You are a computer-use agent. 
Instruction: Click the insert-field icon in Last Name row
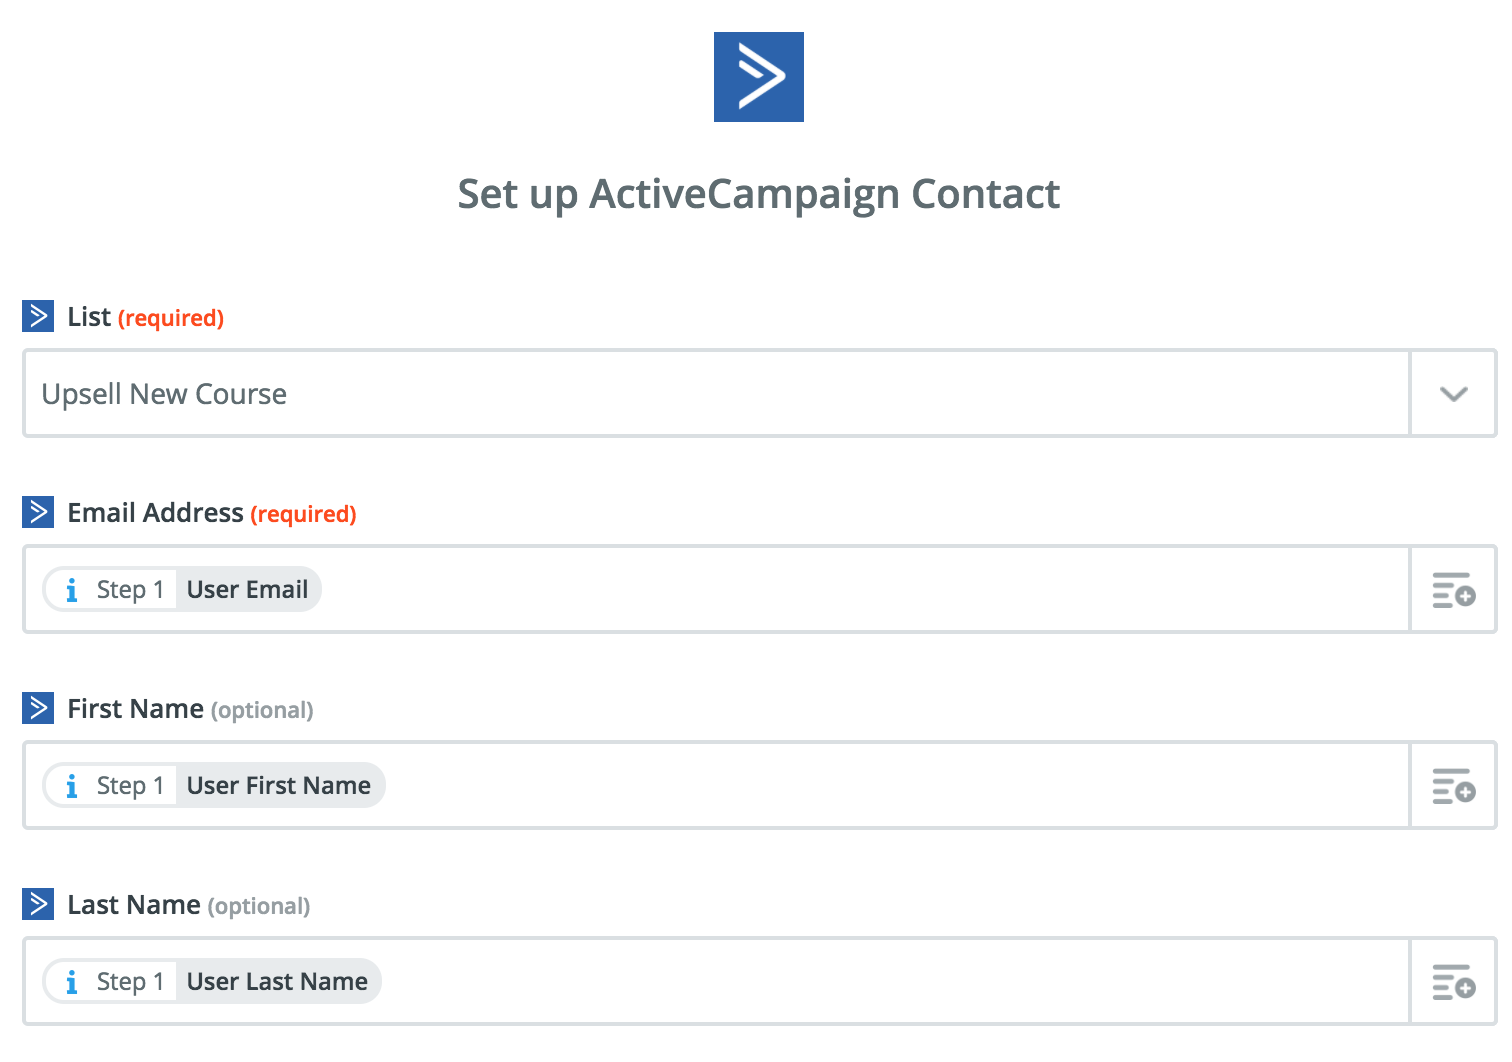point(1453,982)
